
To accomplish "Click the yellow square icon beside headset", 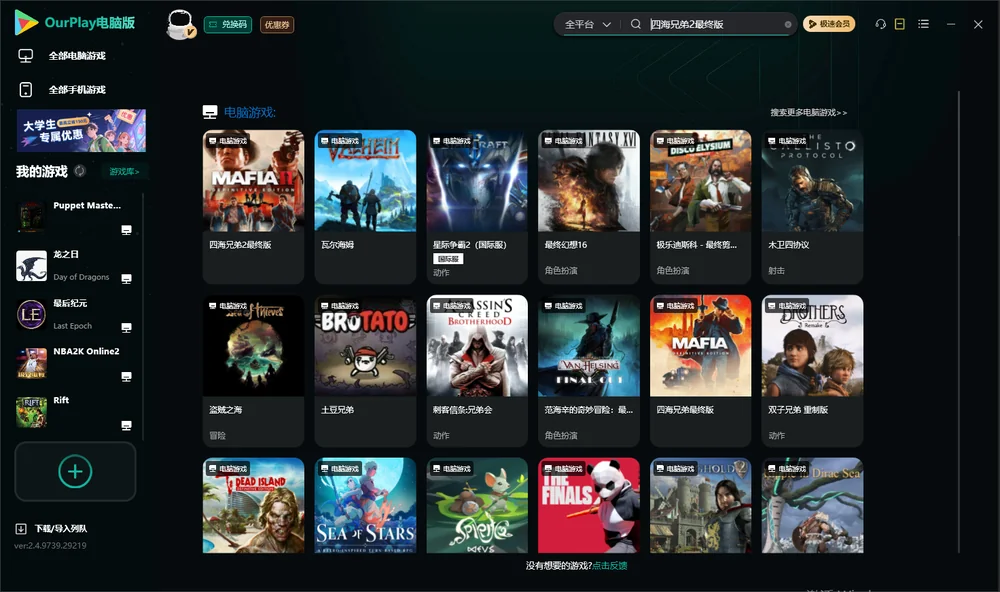I will pyautogui.click(x=899, y=24).
